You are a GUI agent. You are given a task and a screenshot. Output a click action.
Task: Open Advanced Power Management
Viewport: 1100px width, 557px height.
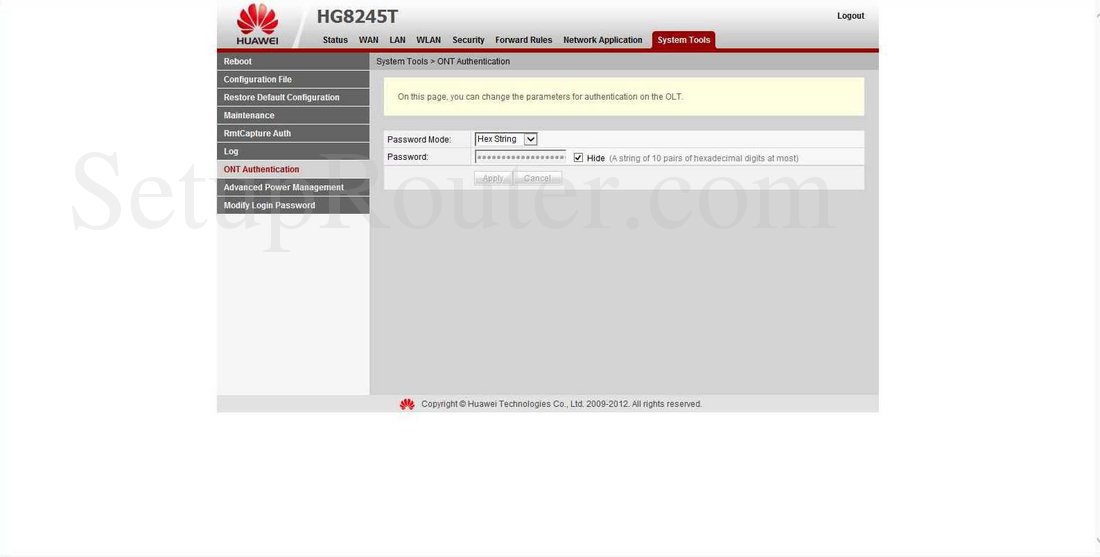pyautogui.click(x=293, y=187)
